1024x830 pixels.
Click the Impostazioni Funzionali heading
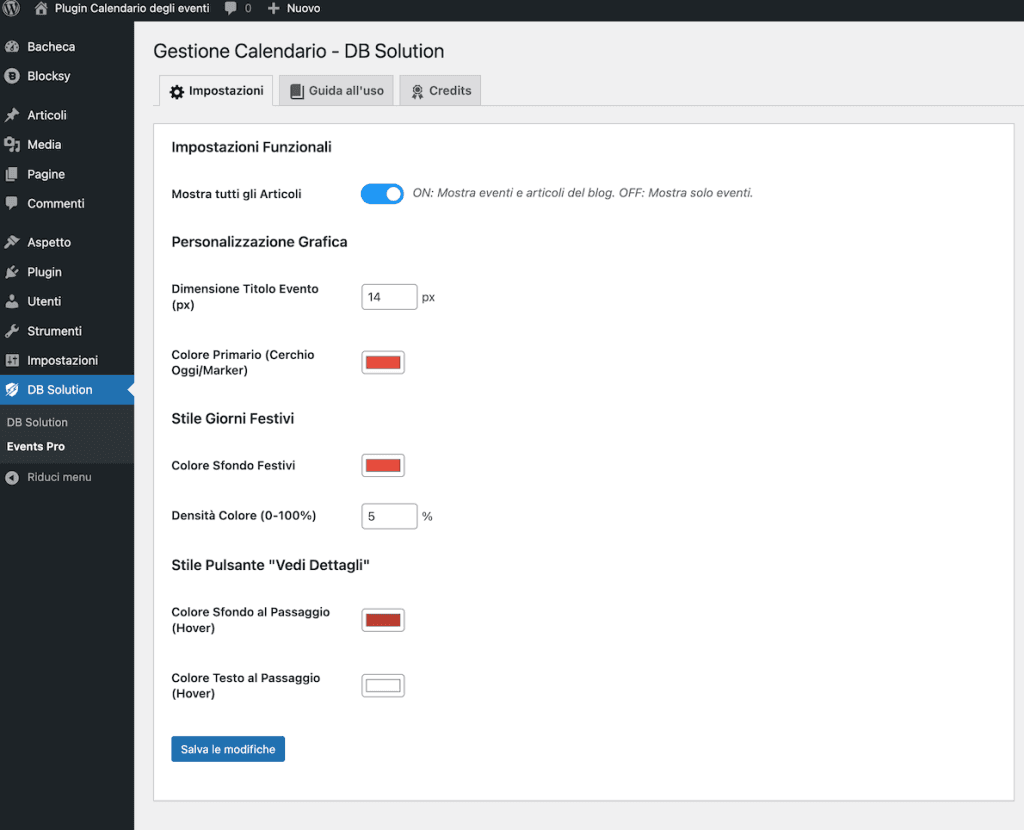(251, 147)
